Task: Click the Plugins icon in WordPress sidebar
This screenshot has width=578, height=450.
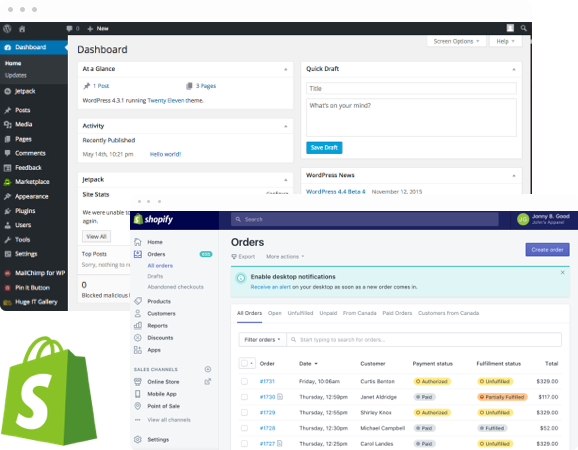Action: click(7, 211)
